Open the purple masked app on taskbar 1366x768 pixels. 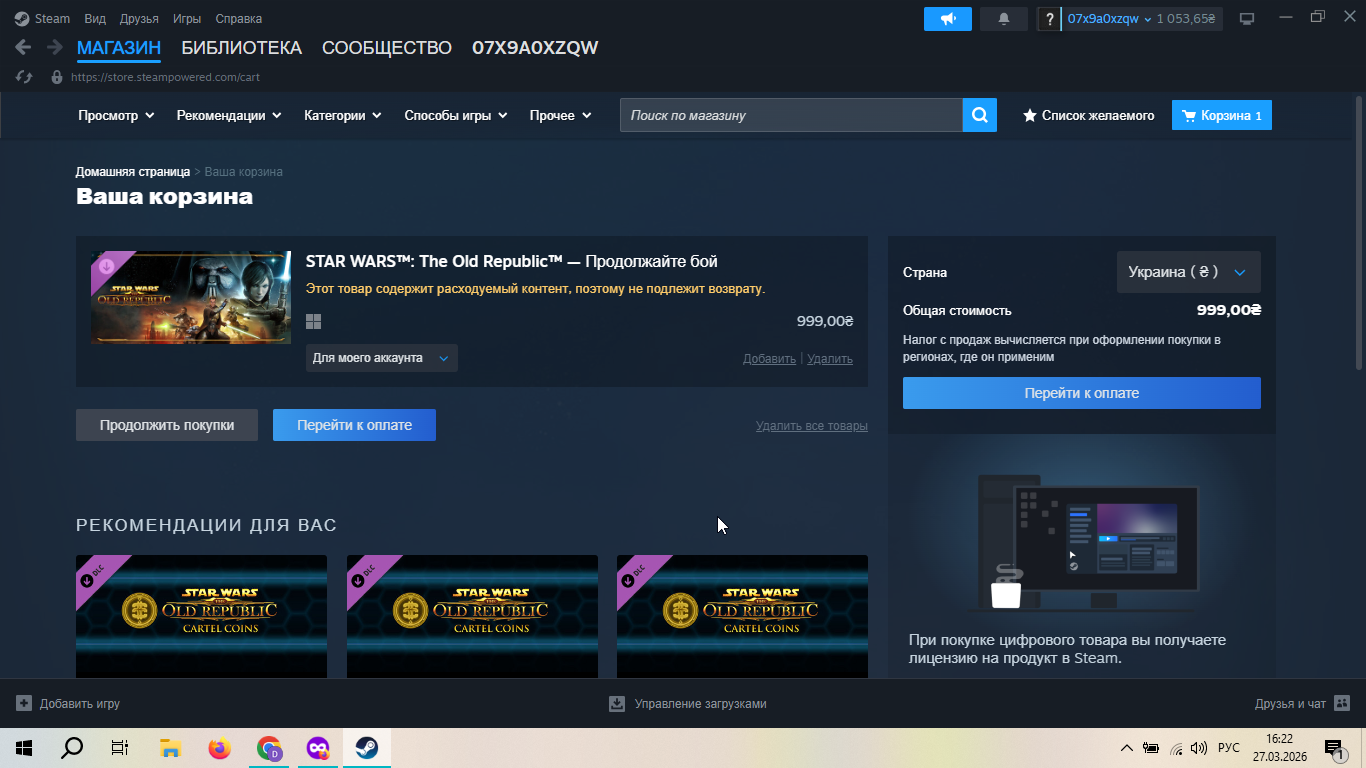pyautogui.click(x=318, y=748)
